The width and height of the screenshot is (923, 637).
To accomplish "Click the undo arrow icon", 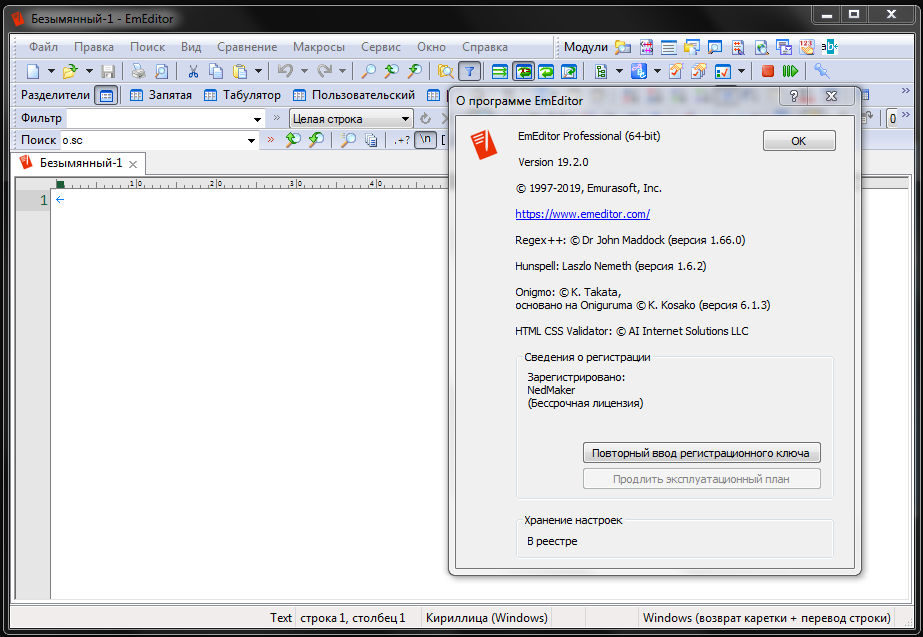I will click(285, 72).
